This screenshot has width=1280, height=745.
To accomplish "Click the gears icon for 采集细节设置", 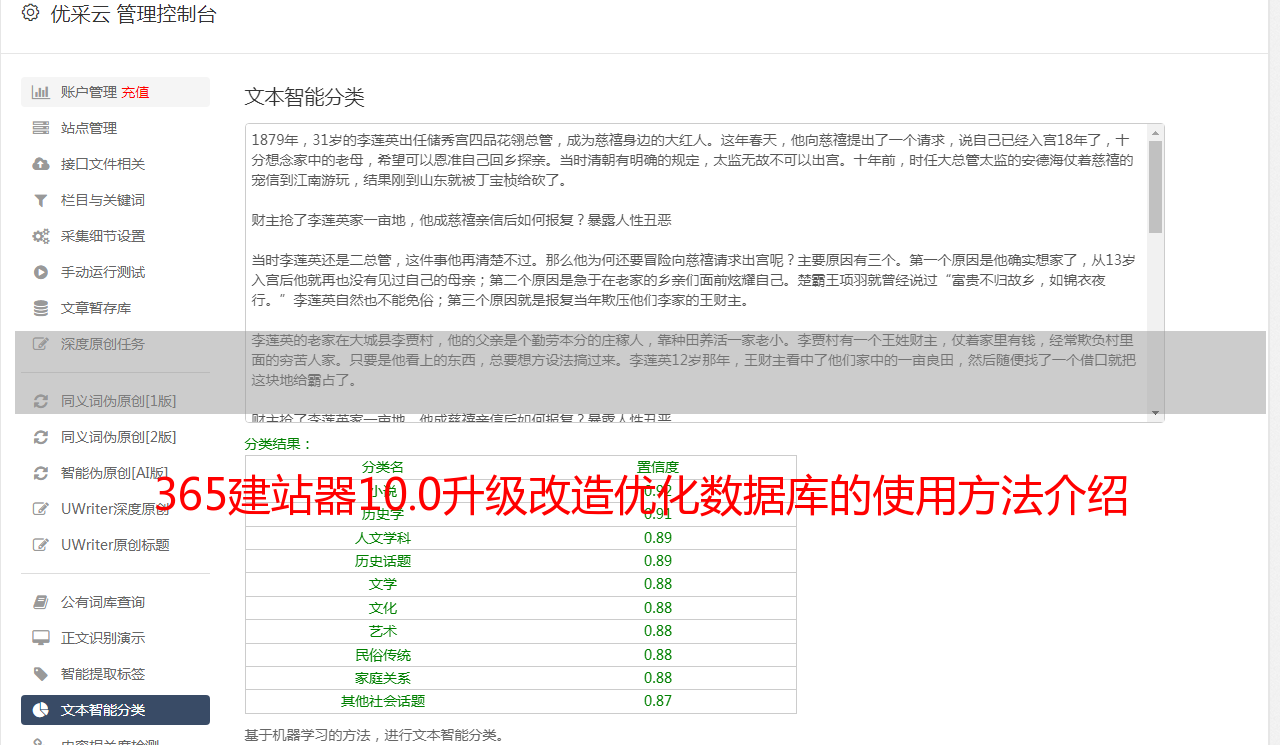I will pyautogui.click(x=41, y=236).
